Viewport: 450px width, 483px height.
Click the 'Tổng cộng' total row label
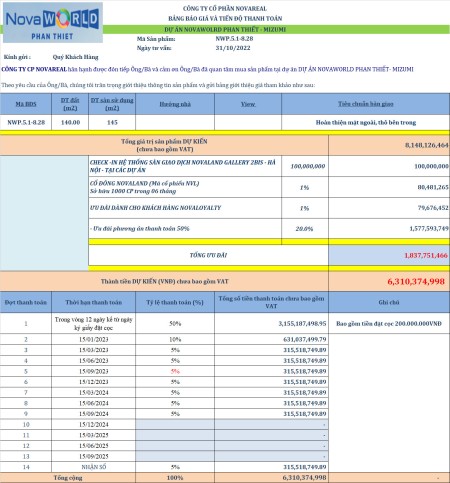[68, 478]
